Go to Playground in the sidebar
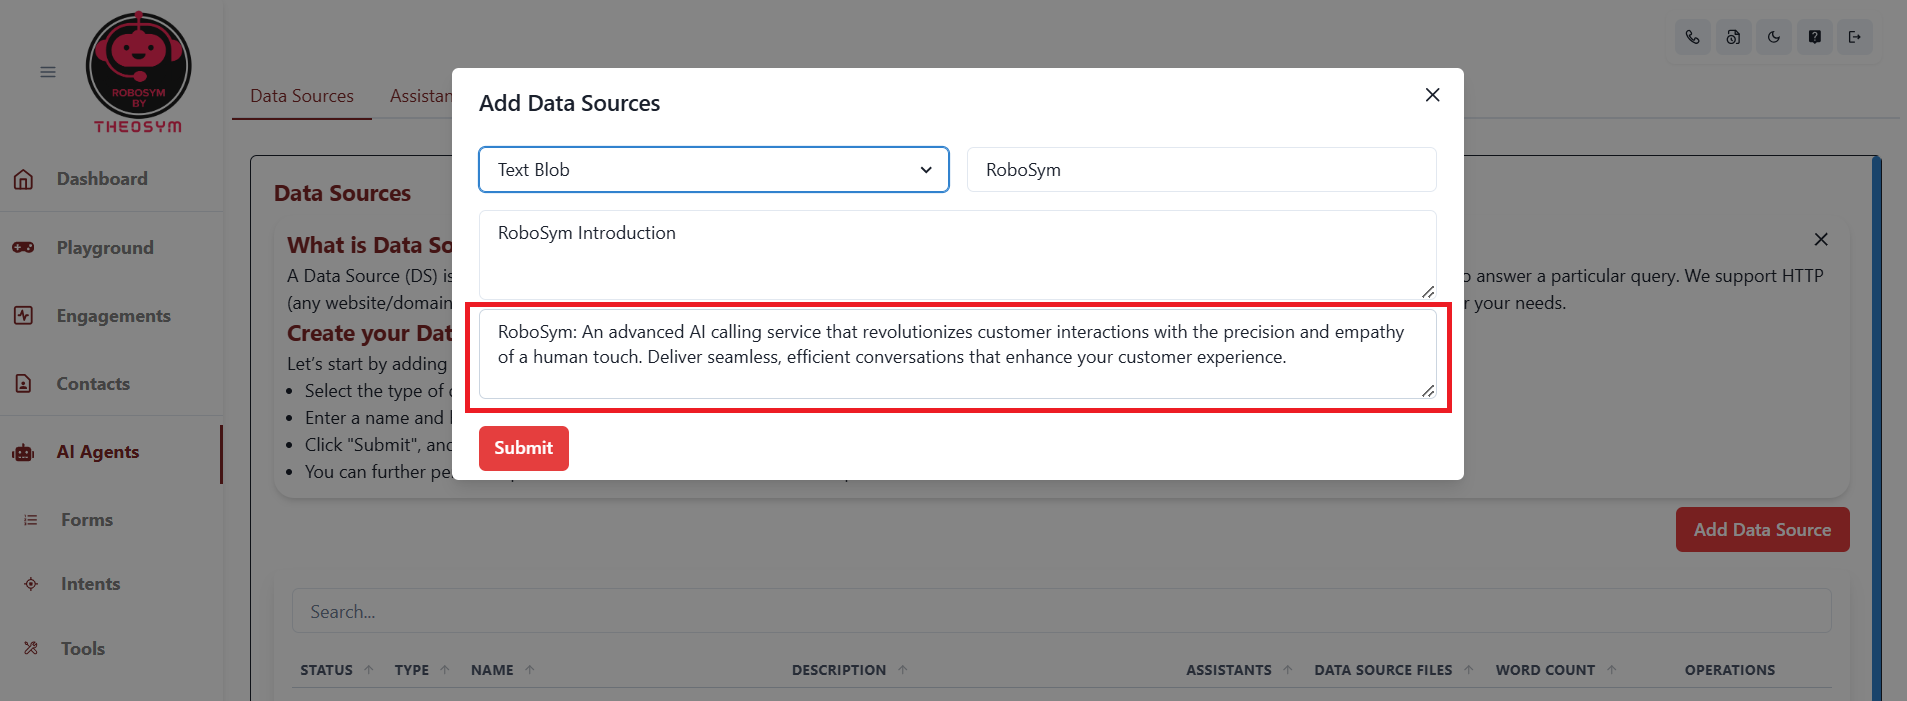 (105, 247)
